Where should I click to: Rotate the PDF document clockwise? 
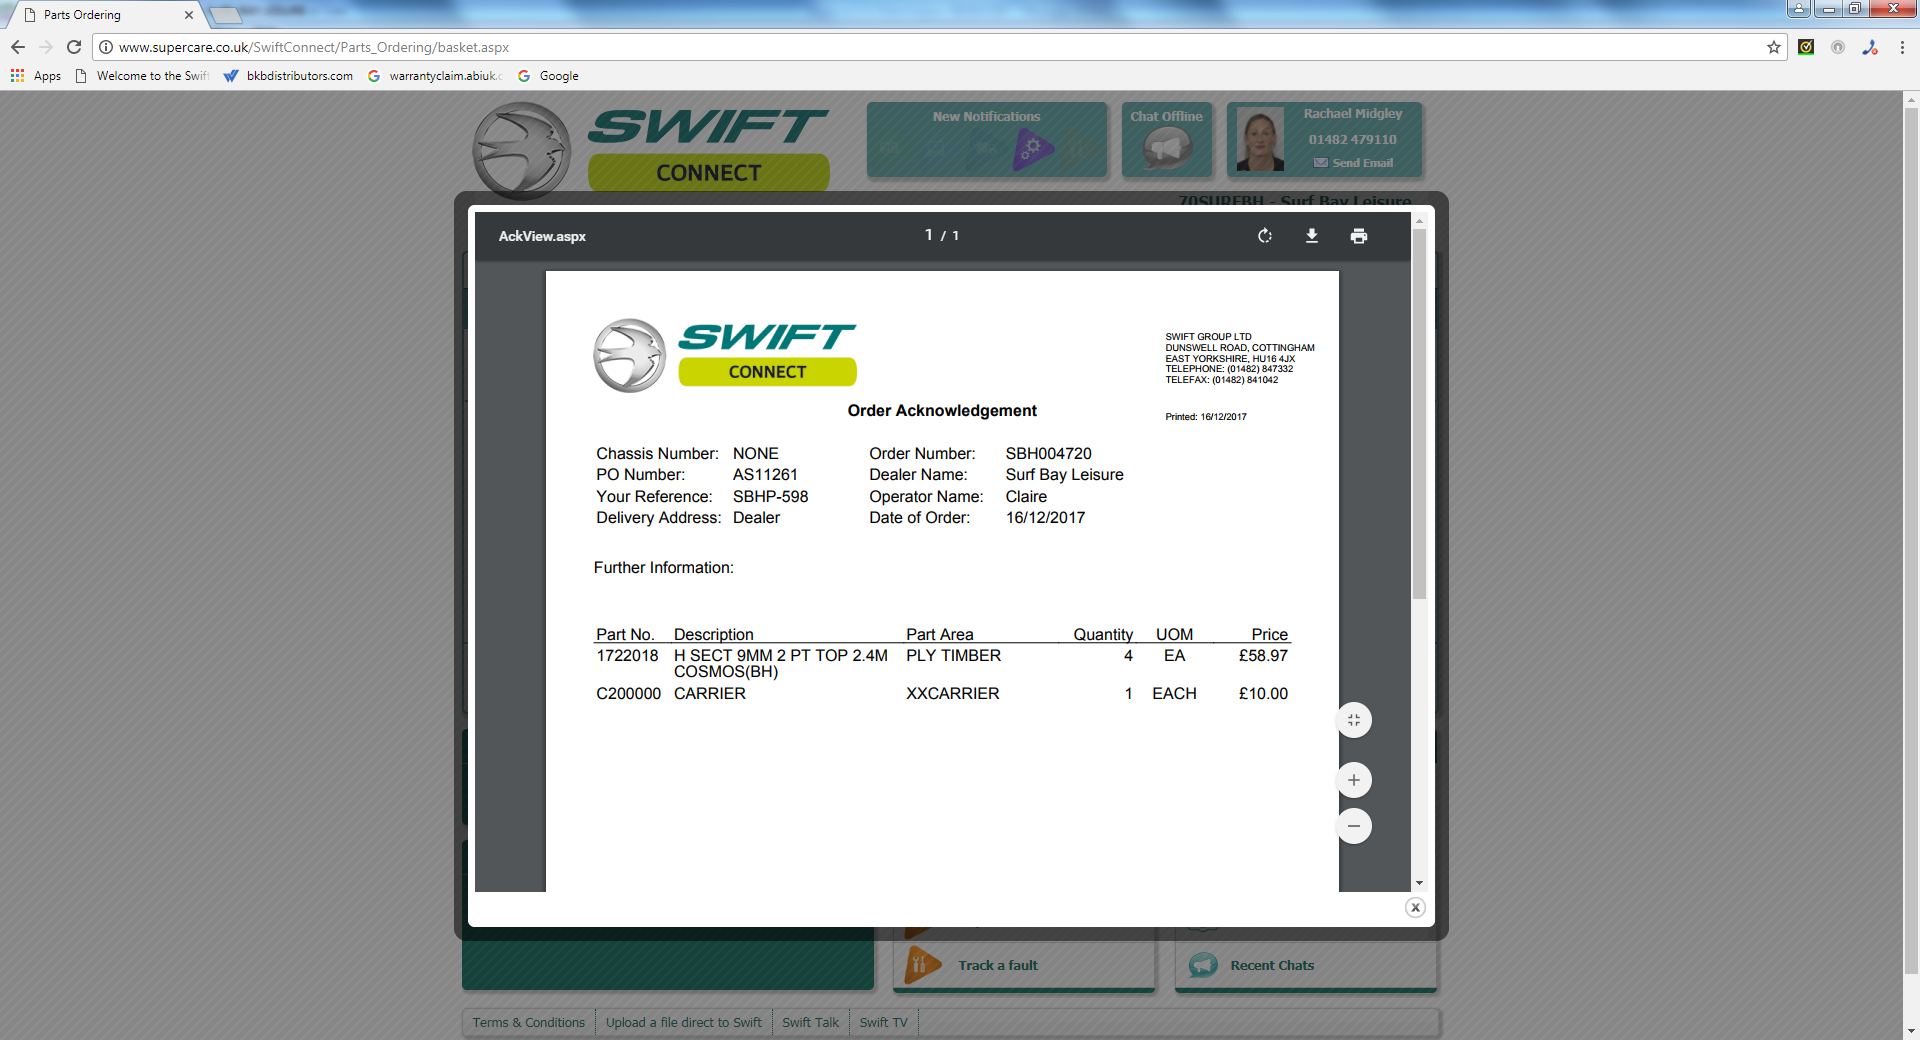coord(1265,236)
